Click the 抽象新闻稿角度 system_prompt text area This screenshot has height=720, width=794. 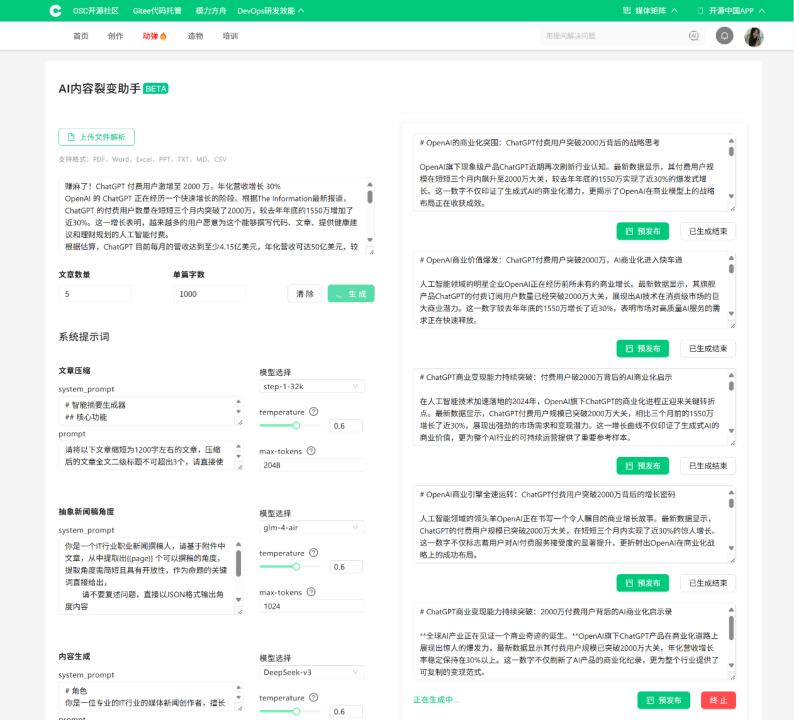[151, 576]
